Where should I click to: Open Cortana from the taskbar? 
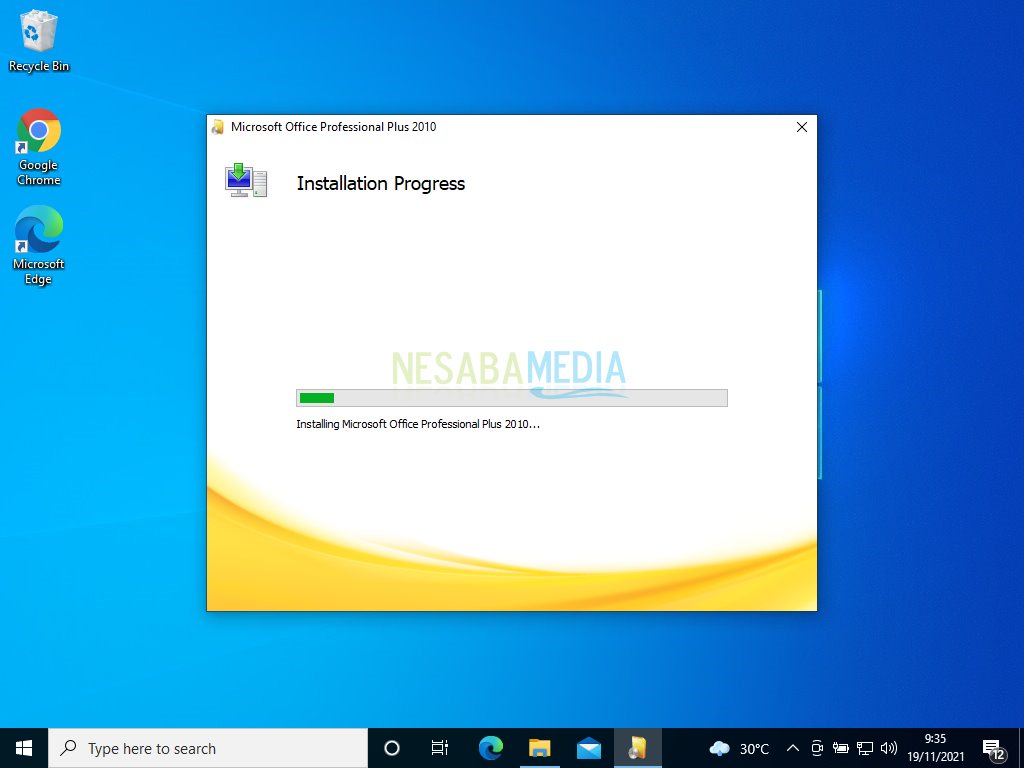(391, 747)
